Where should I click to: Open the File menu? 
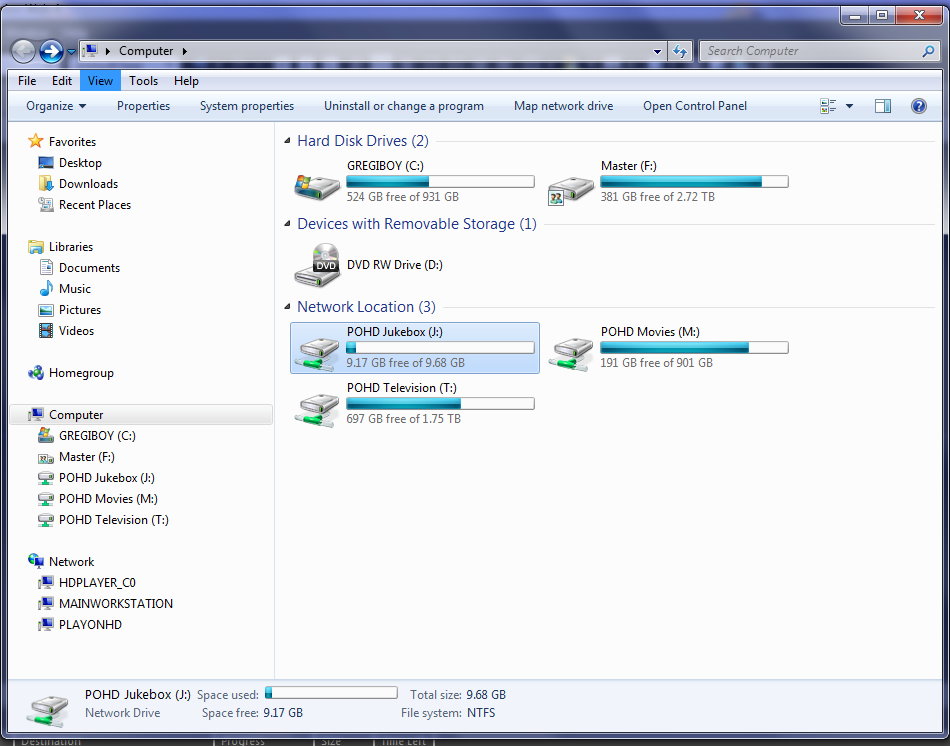27,81
